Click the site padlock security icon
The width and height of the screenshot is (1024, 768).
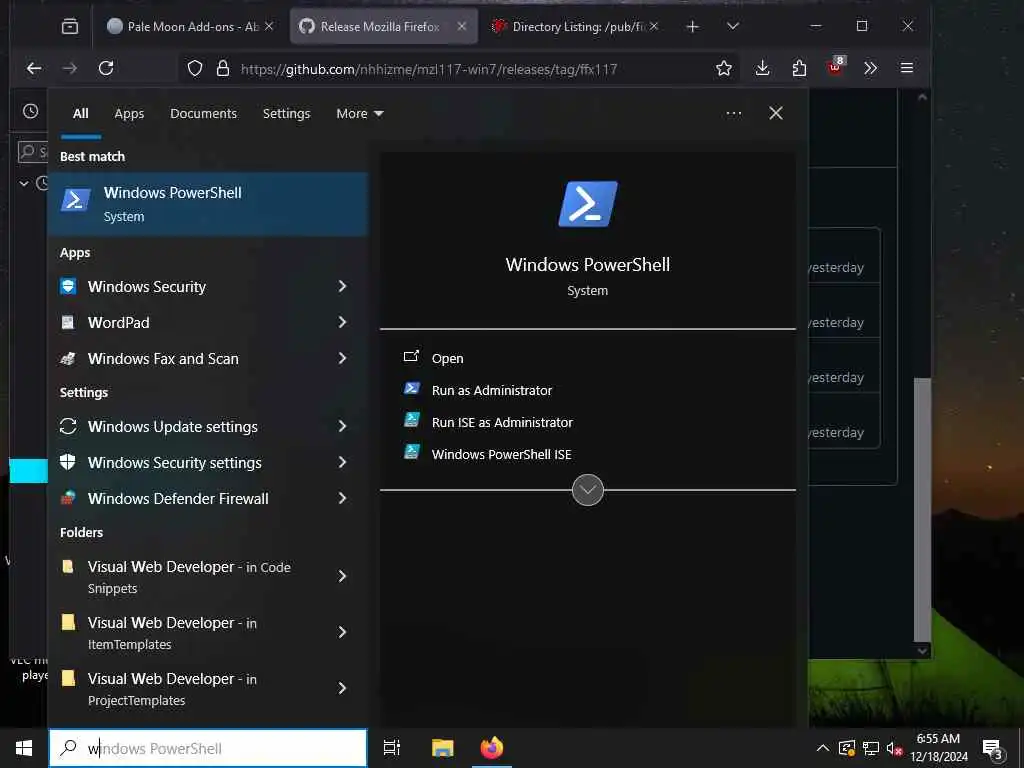point(223,69)
